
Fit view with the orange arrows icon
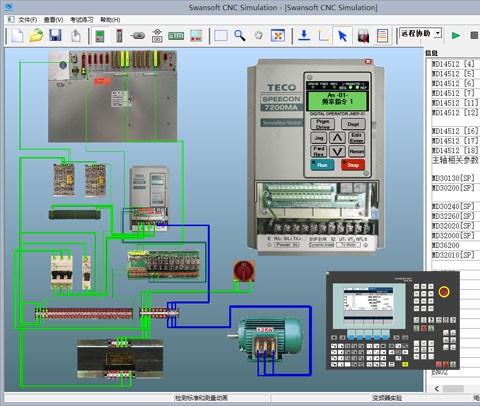click(278, 35)
